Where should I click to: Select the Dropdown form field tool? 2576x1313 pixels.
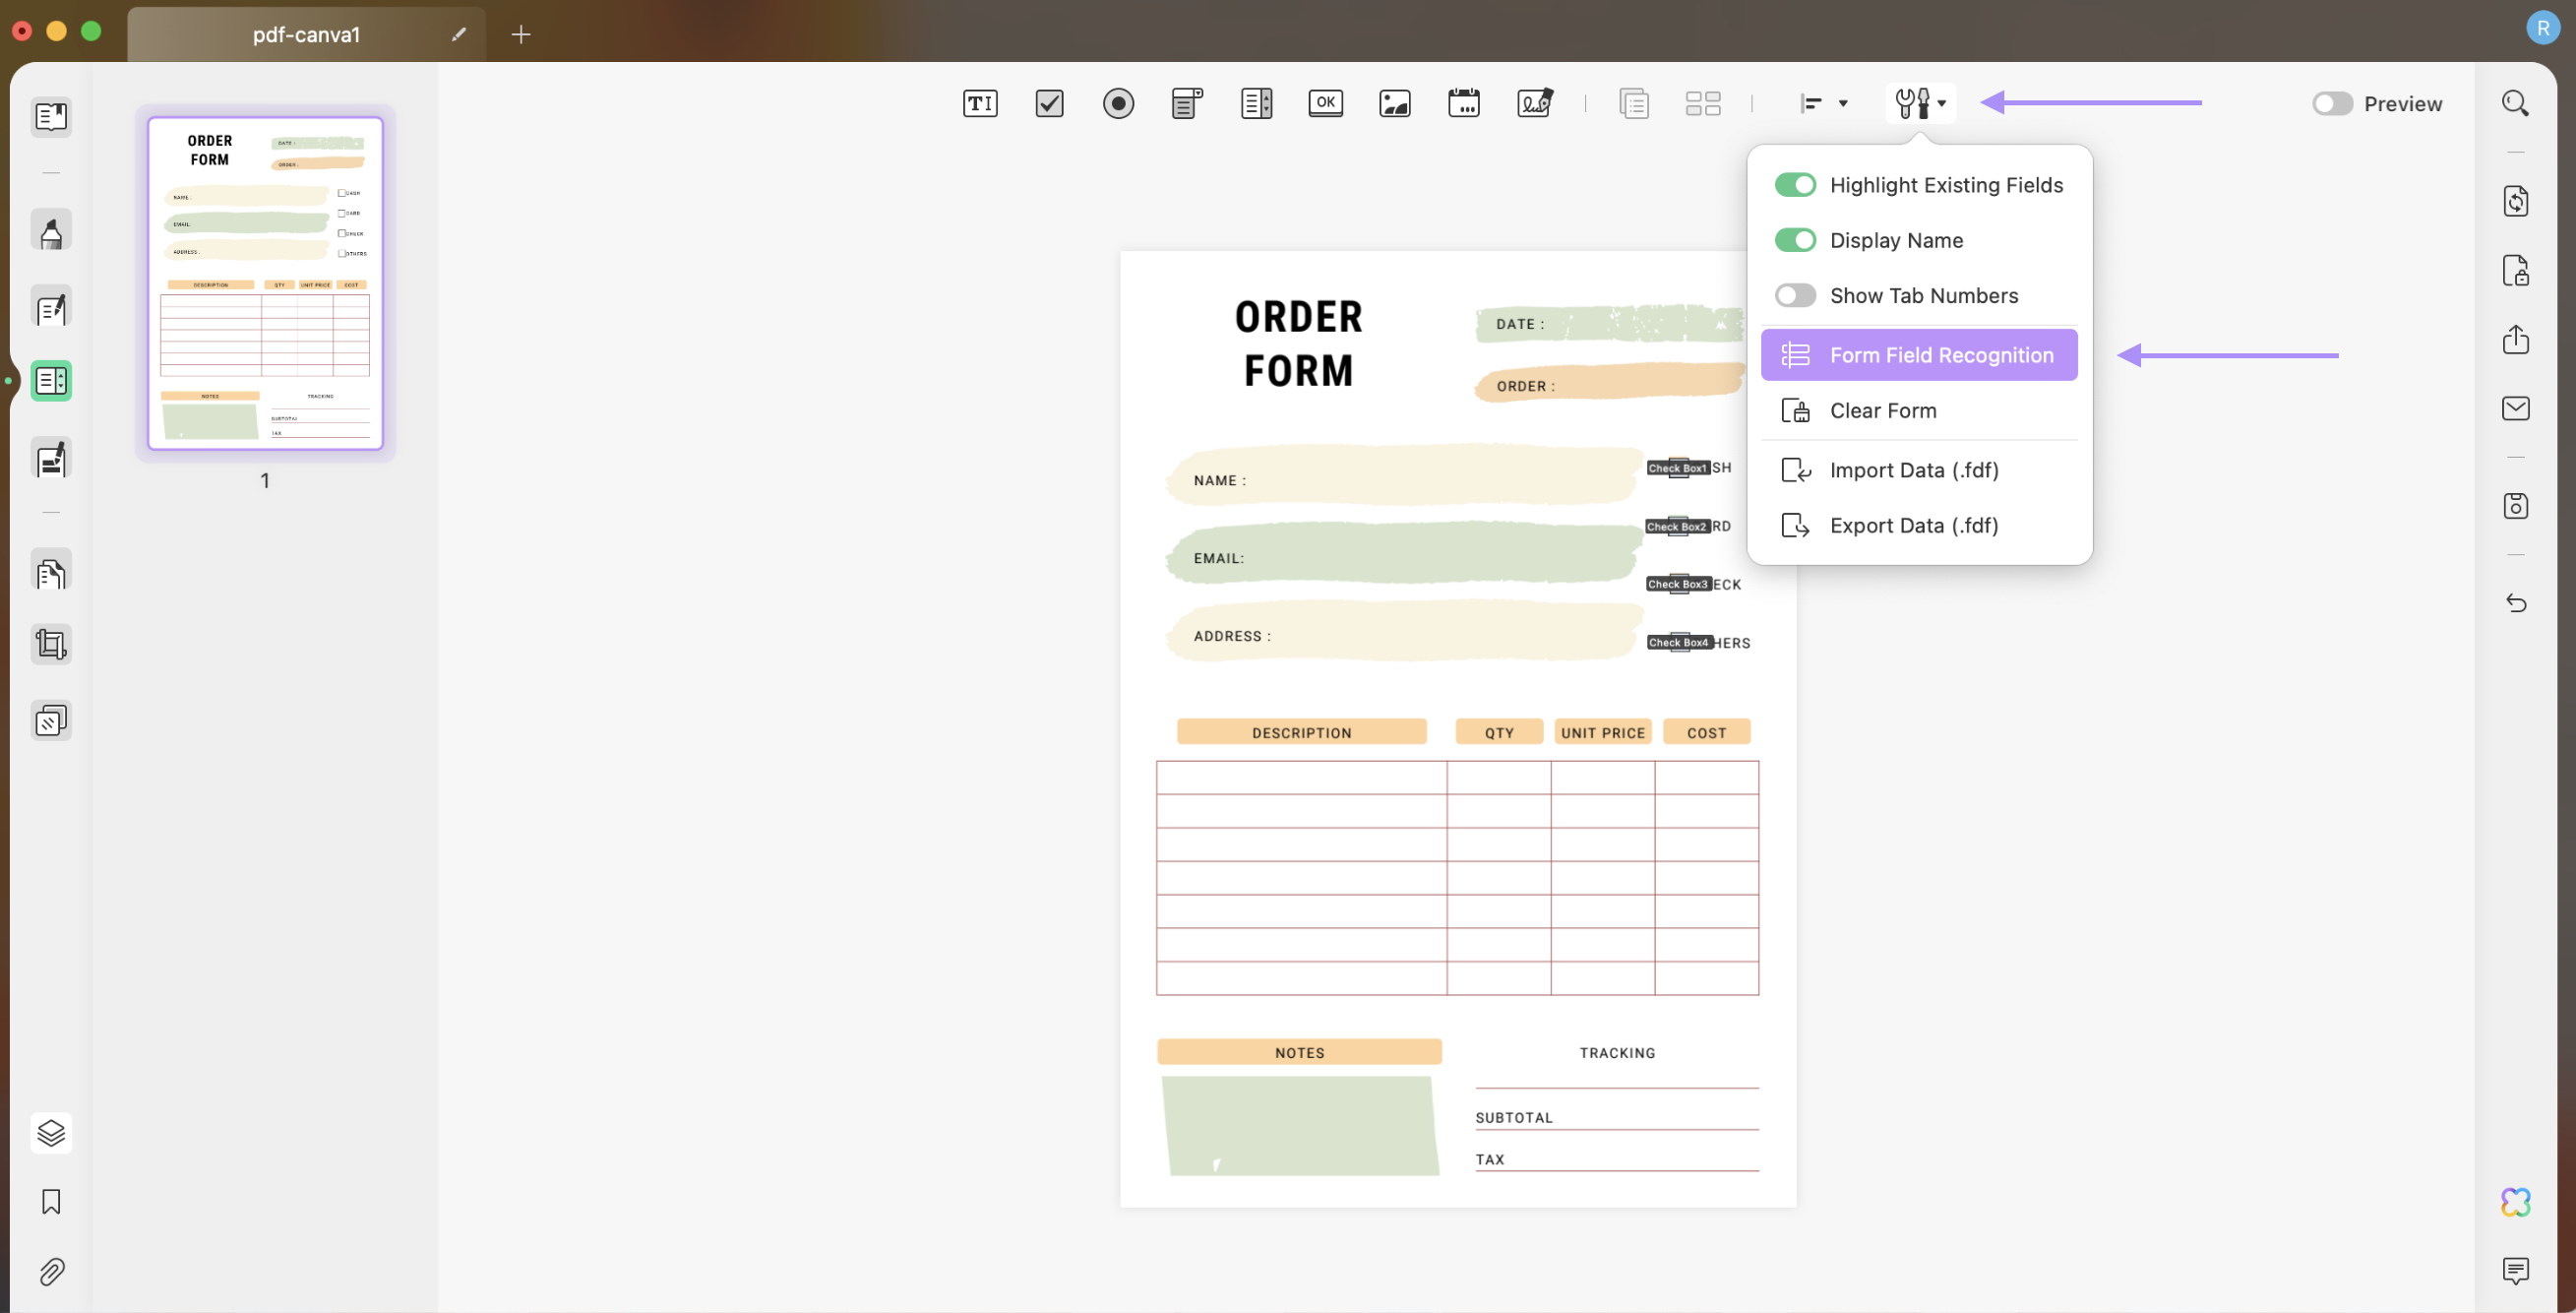pos(1186,103)
